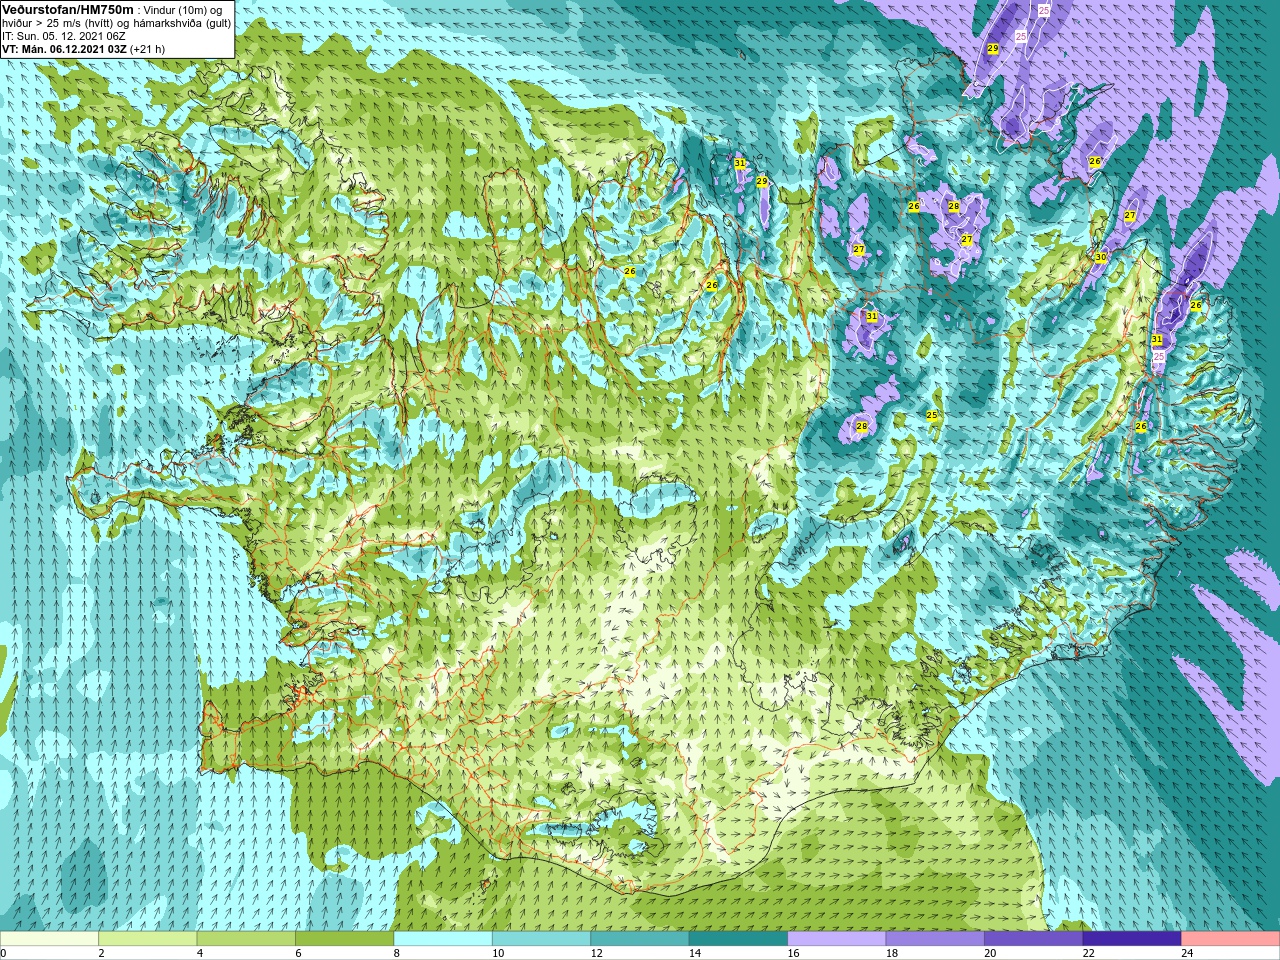
Task: Pick the 18–20 m/s purple legend swatch
Action: tap(935, 939)
